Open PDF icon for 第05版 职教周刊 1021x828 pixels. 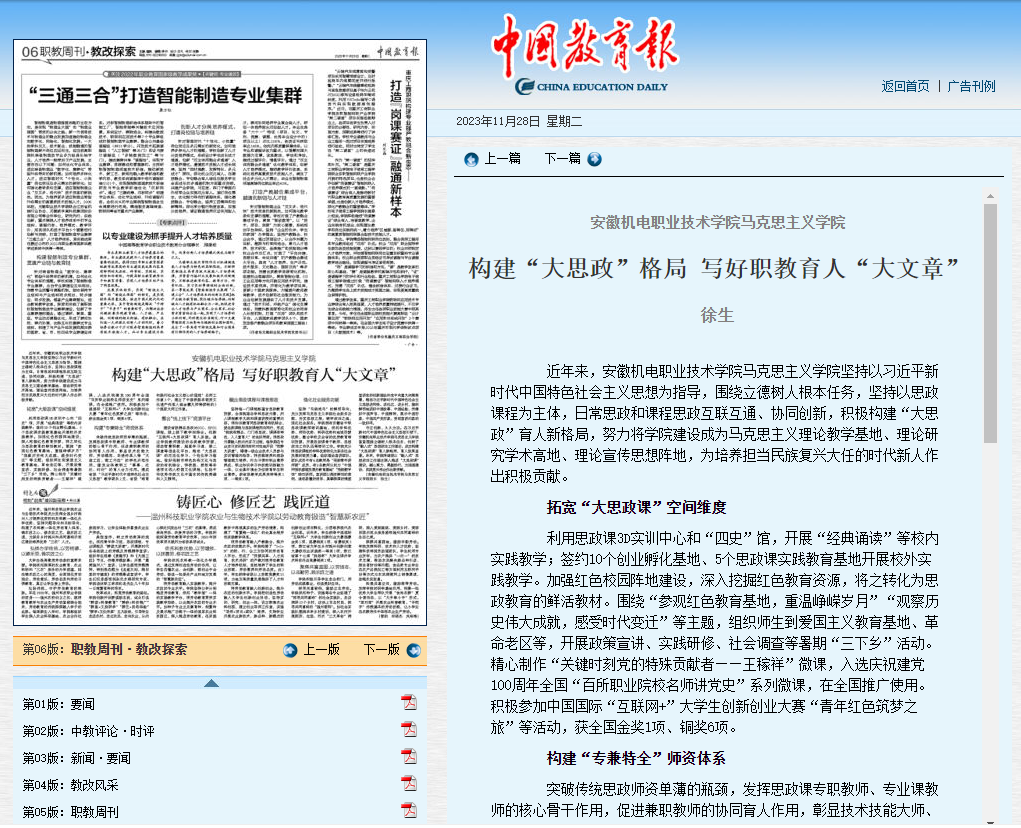(409, 810)
